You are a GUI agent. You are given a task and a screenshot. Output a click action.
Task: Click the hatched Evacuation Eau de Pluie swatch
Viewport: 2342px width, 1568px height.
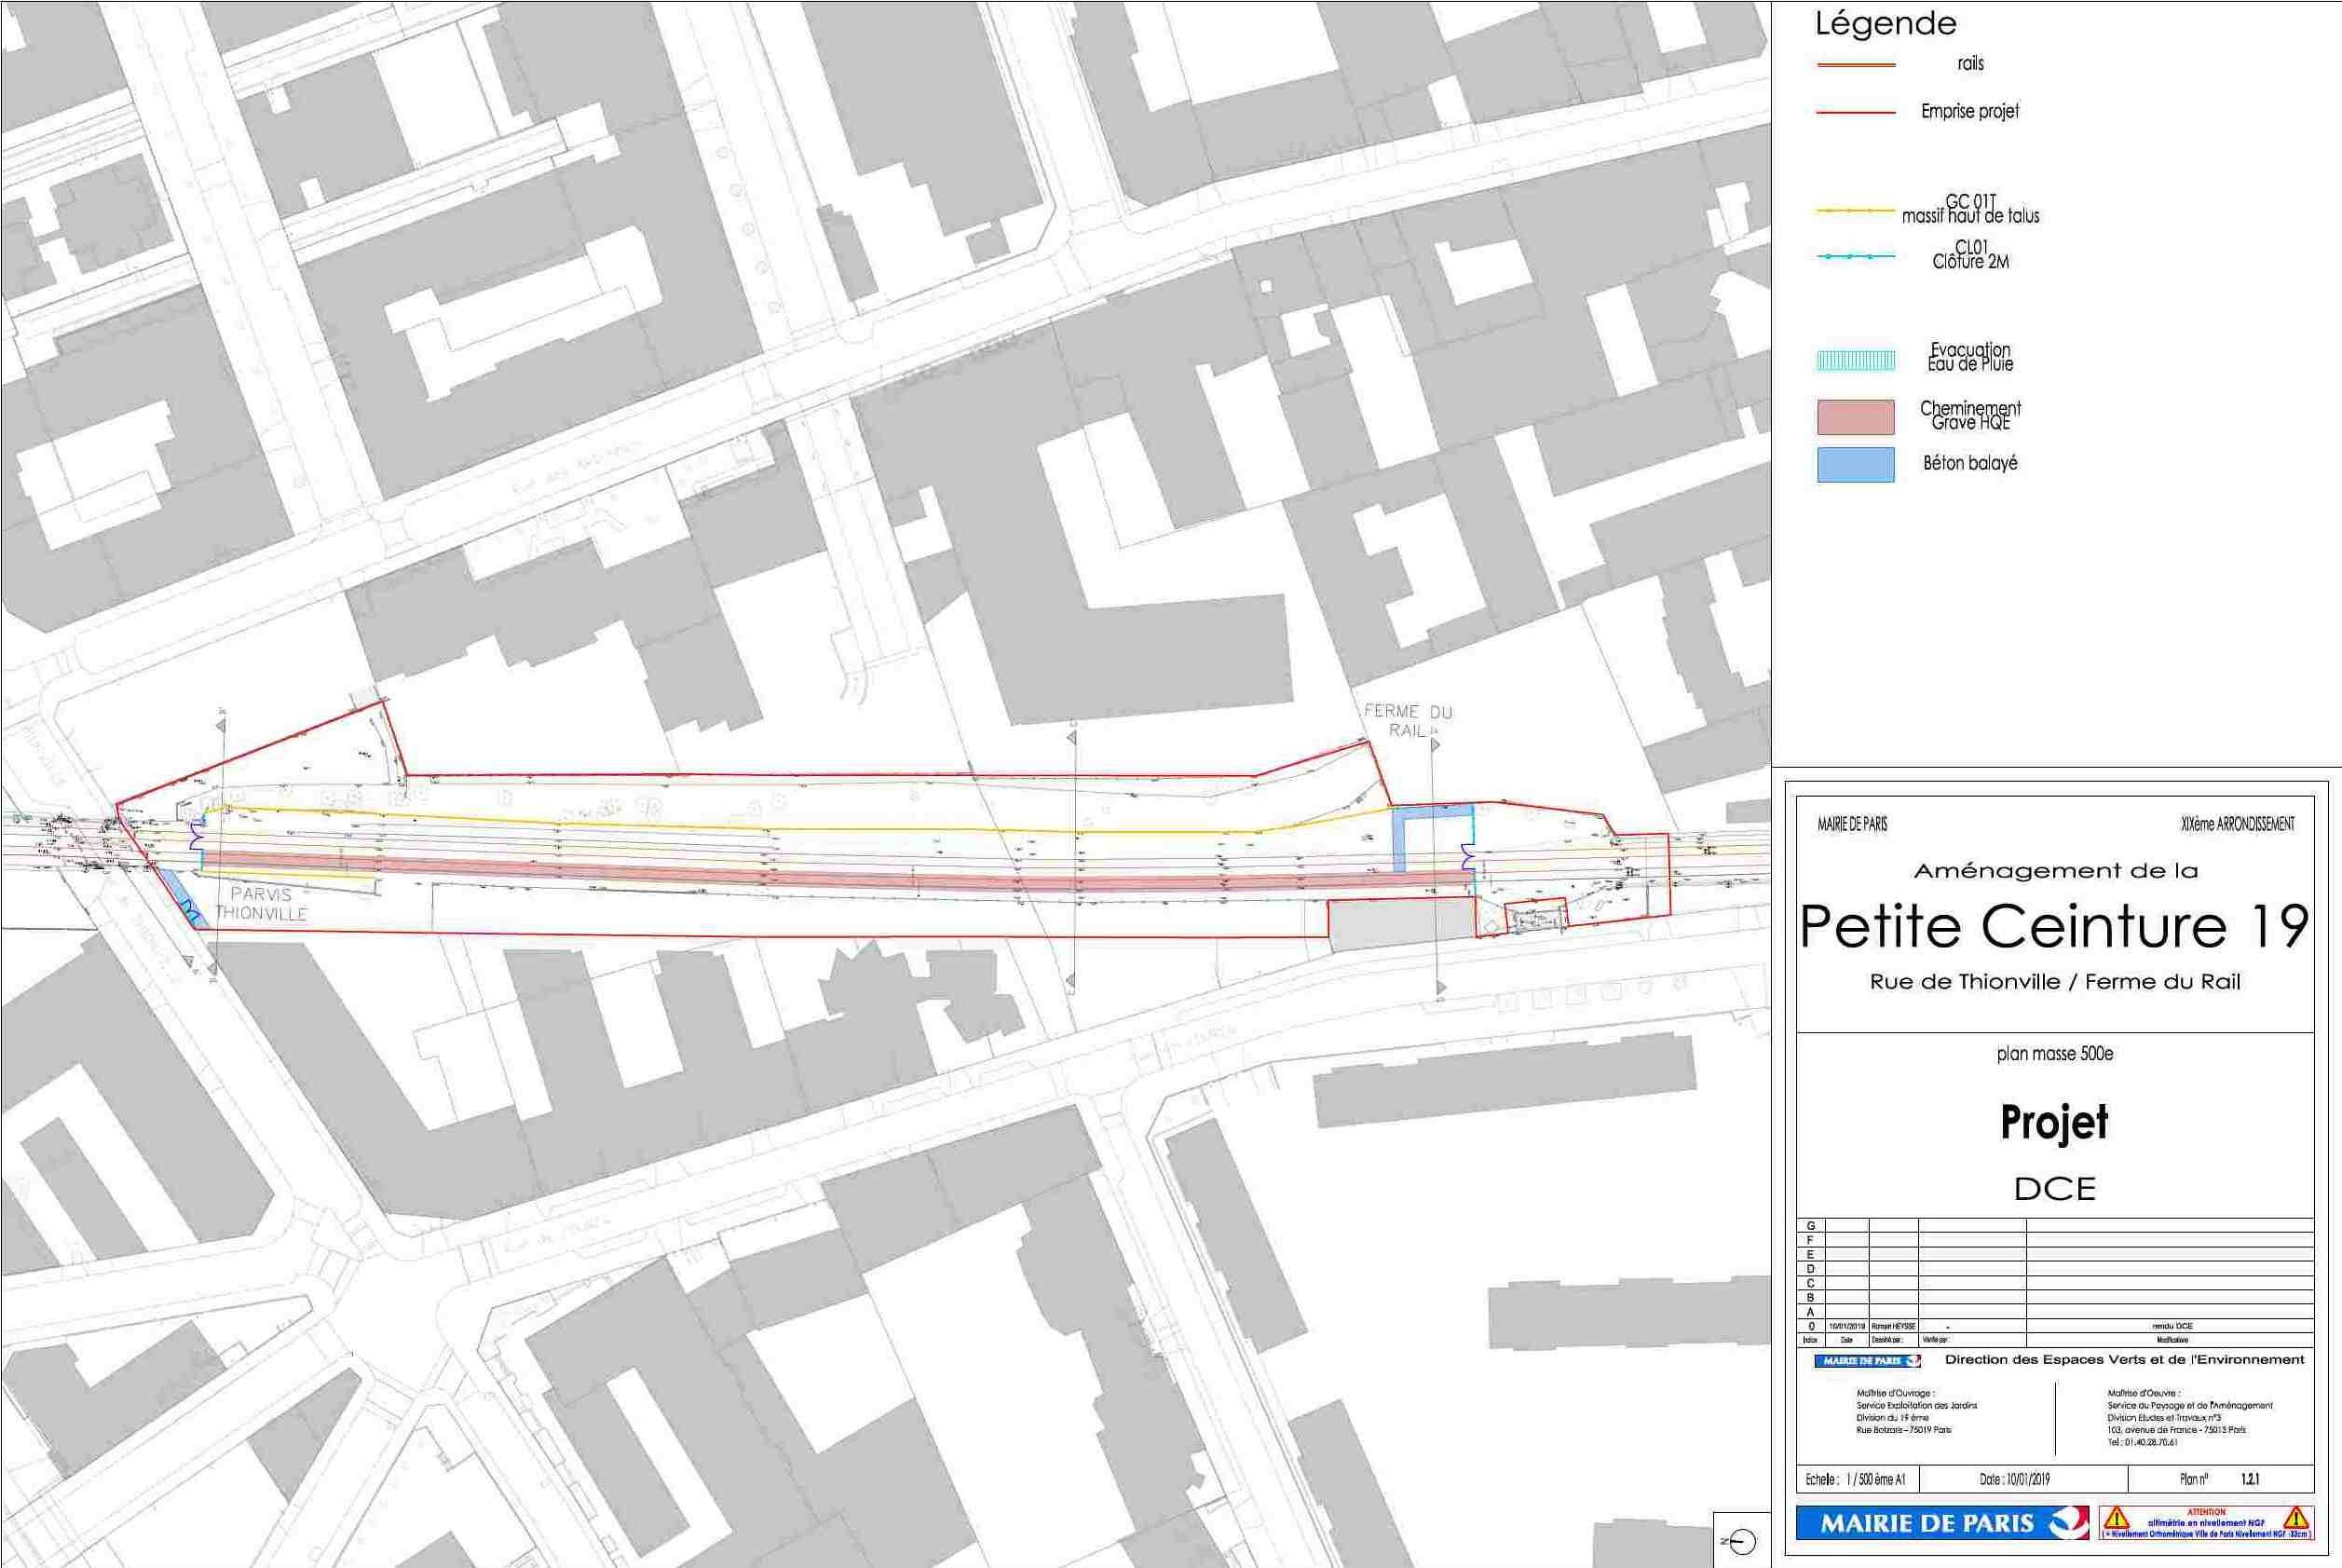[1855, 361]
